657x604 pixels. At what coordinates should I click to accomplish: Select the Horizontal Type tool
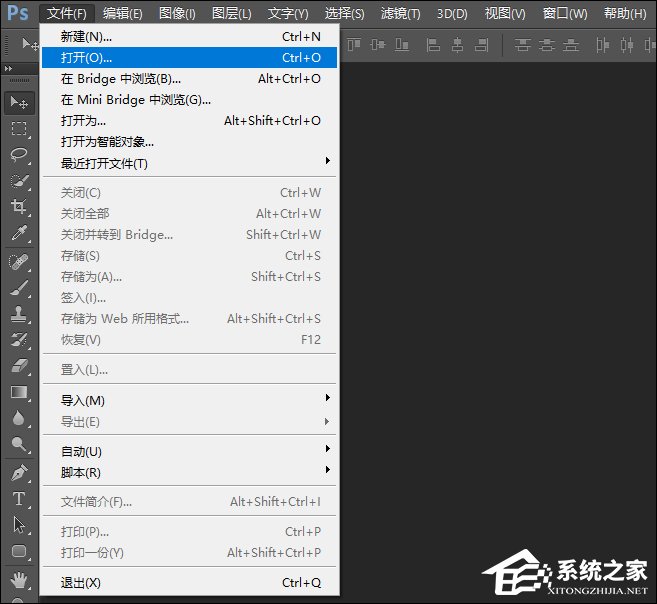point(19,498)
